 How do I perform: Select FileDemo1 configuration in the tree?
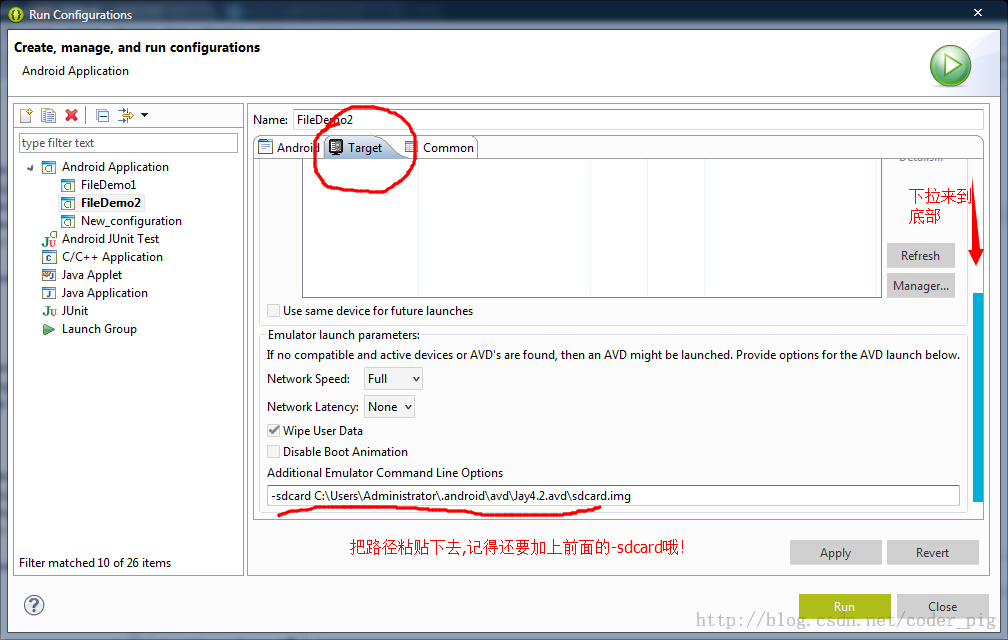(108, 185)
